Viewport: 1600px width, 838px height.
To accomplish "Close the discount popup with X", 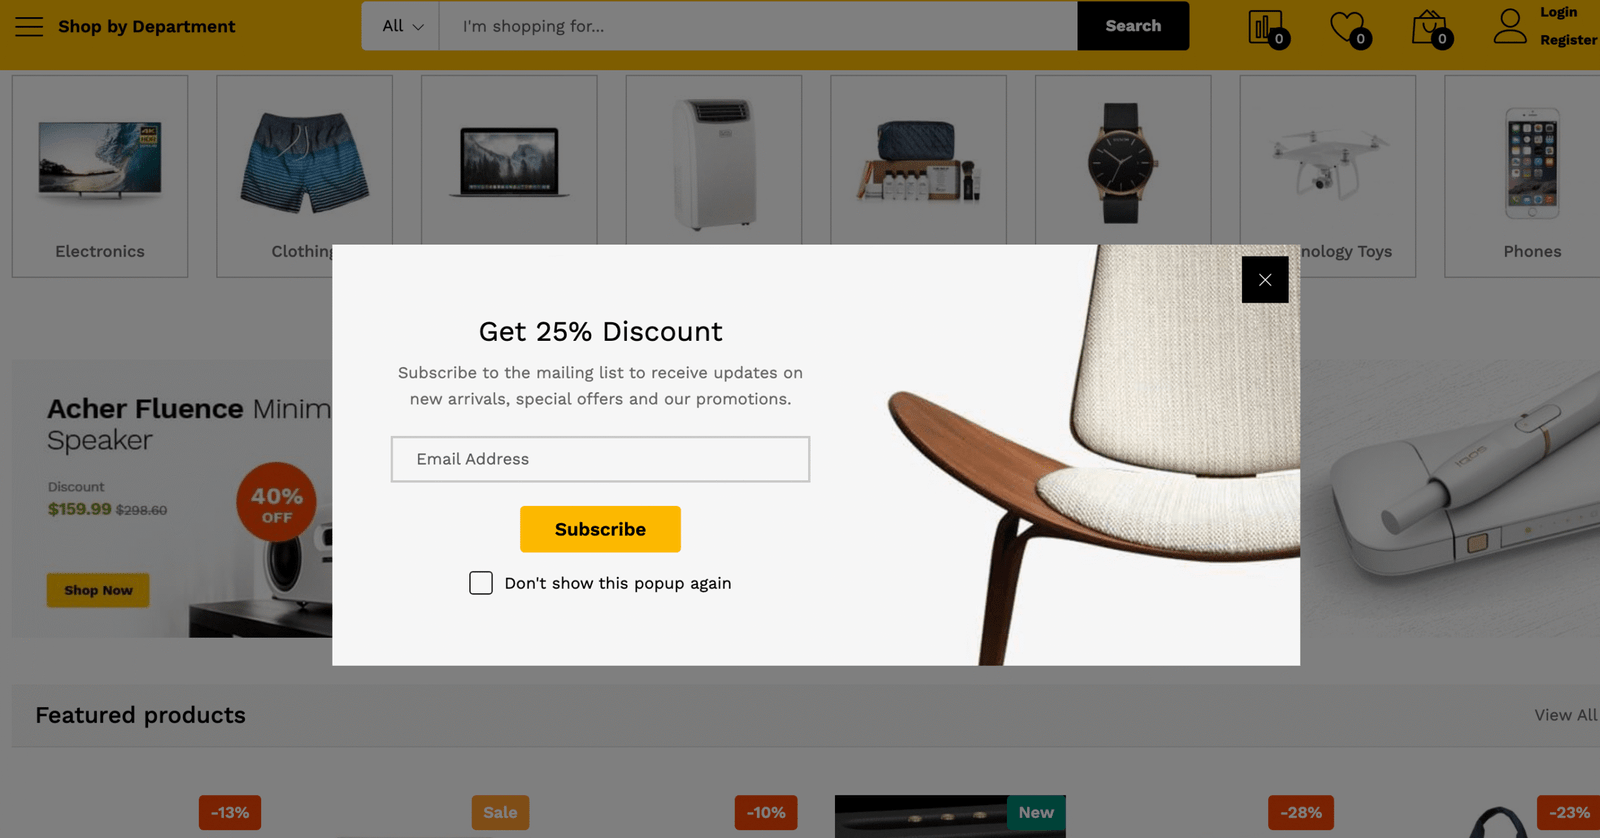I will 1265,280.
